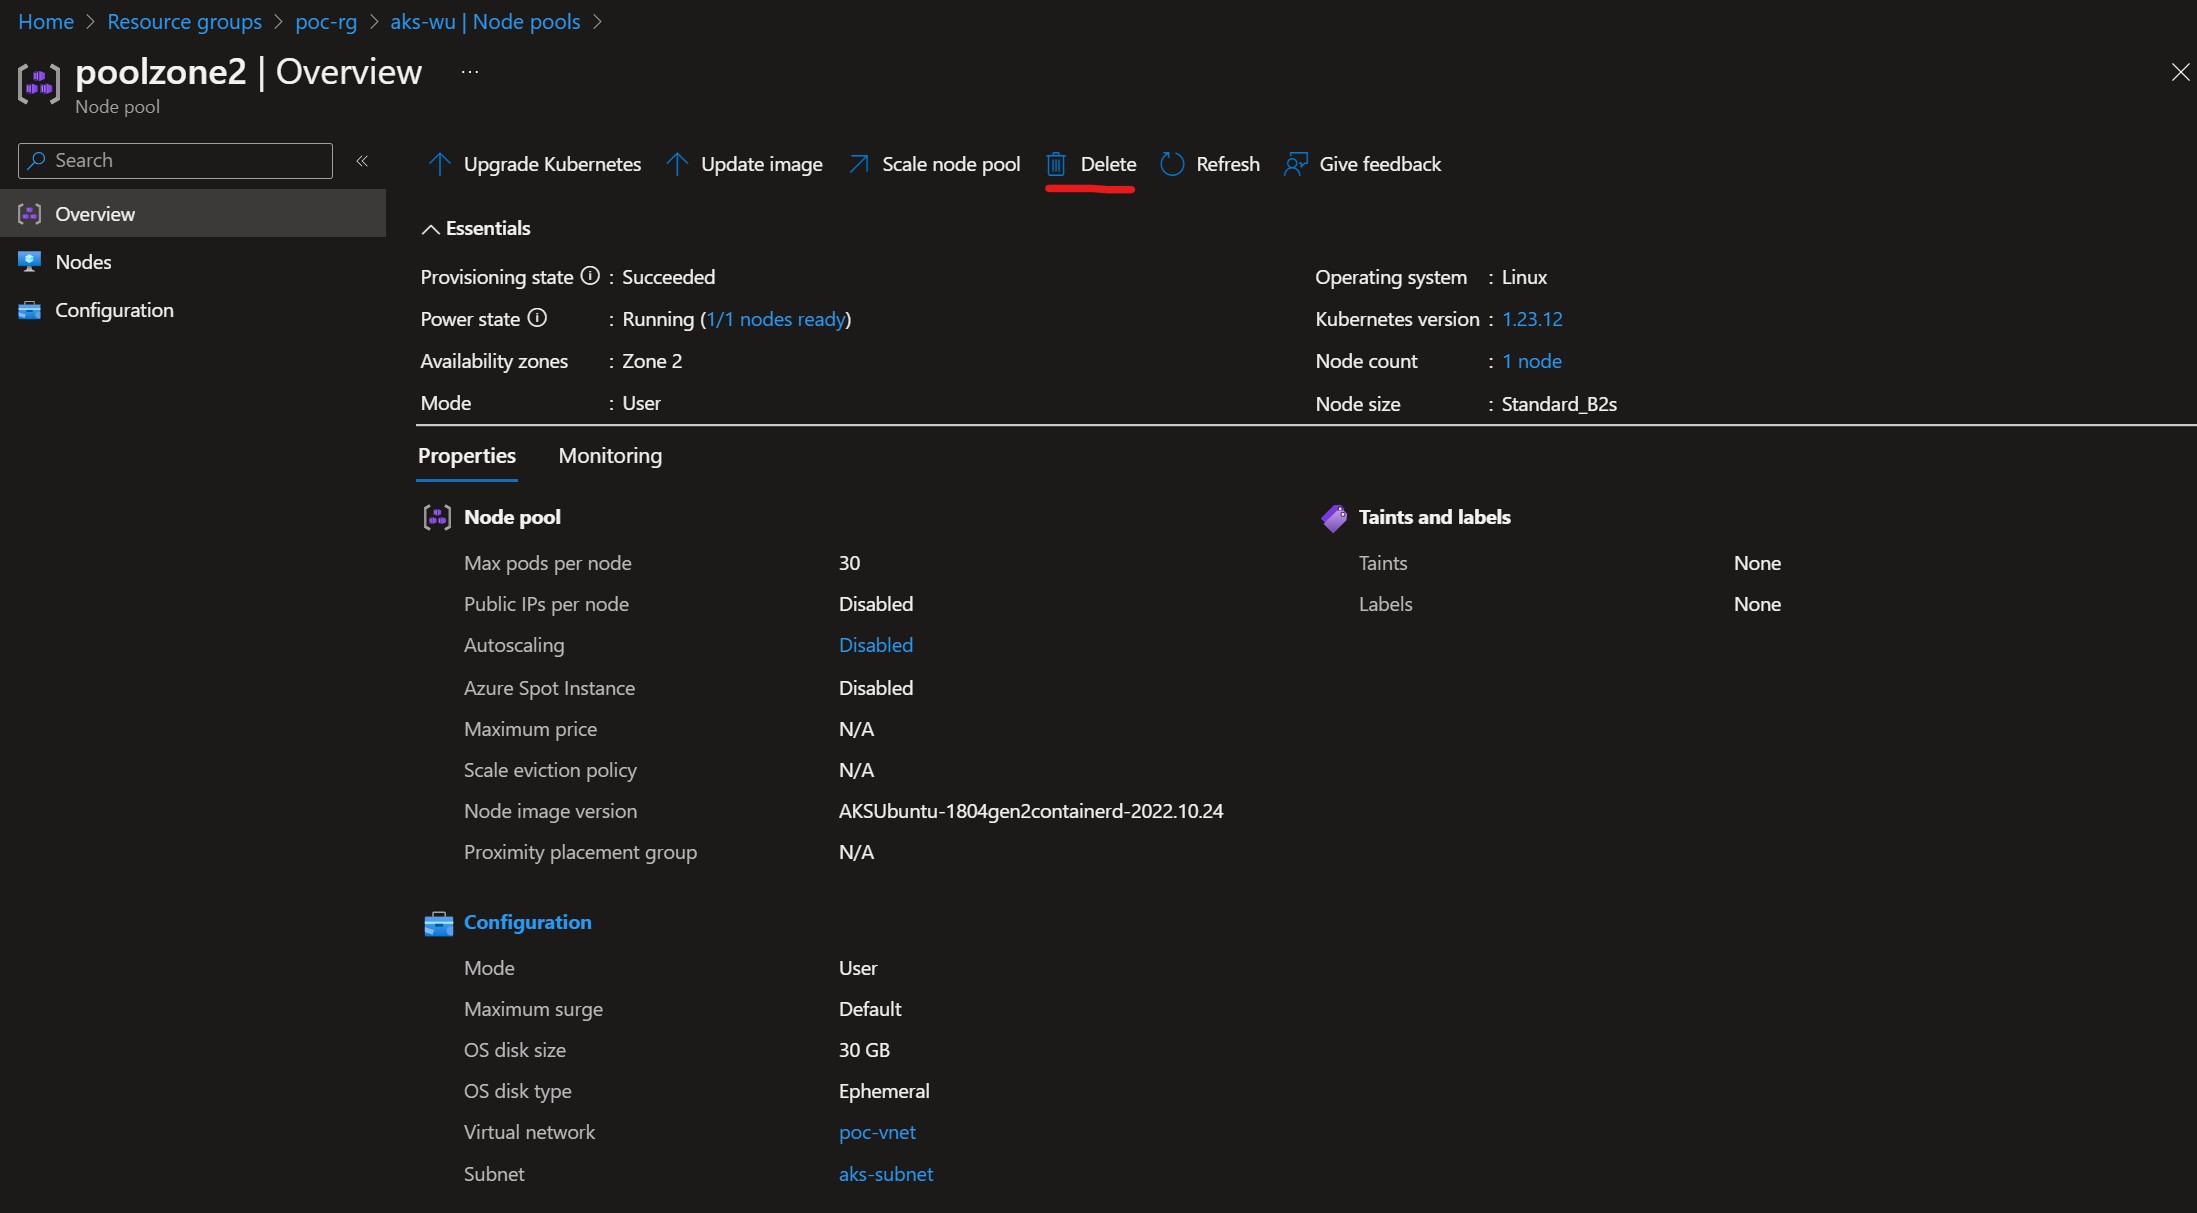Select the Properties tab
This screenshot has width=2197, height=1213.
[x=466, y=456]
